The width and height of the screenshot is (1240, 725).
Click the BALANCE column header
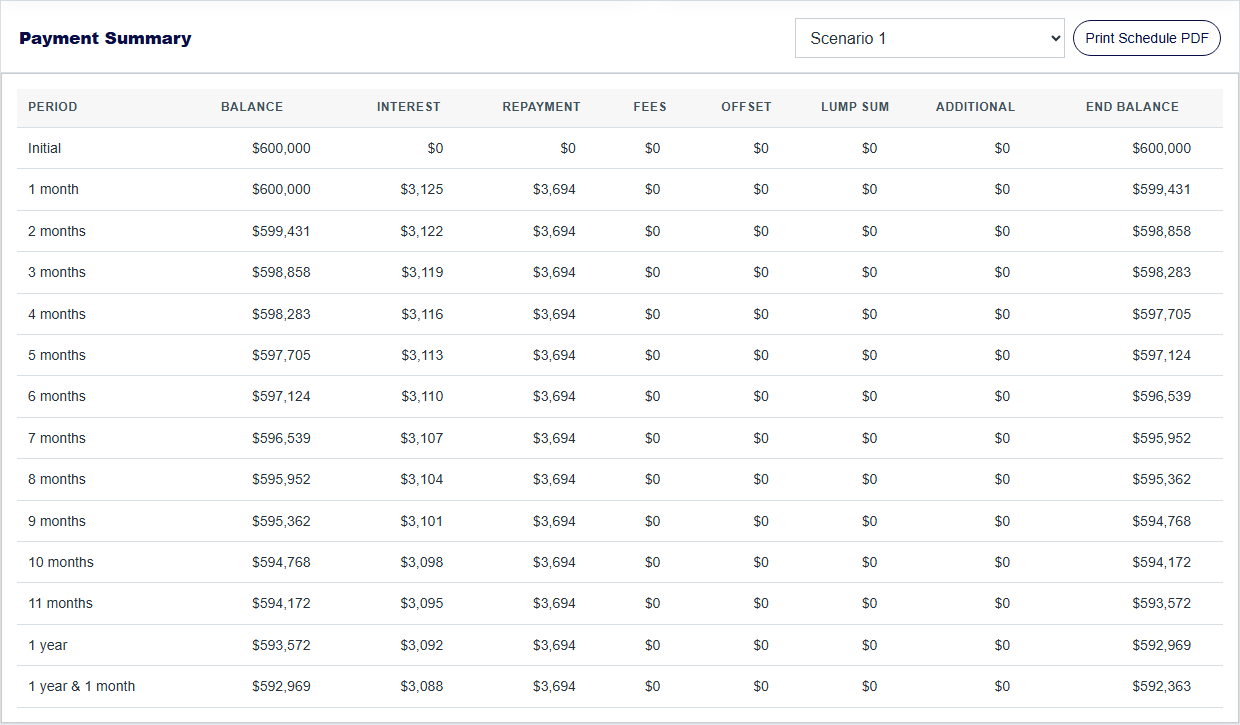[x=252, y=107]
